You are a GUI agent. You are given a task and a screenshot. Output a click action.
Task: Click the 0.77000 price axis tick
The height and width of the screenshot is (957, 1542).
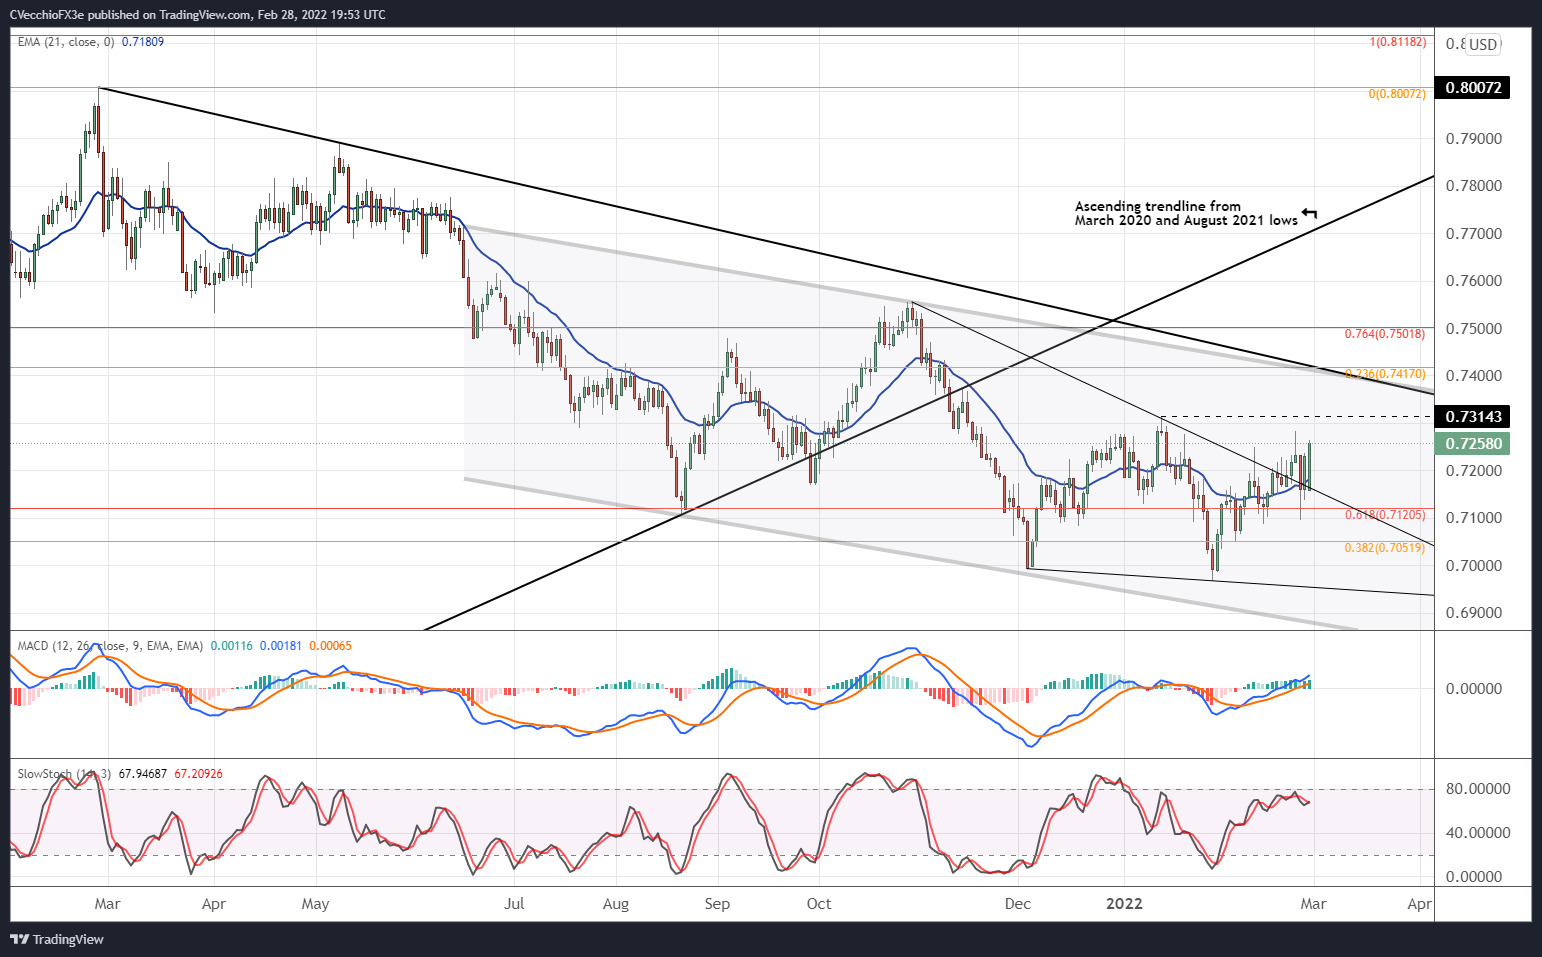coord(1474,234)
